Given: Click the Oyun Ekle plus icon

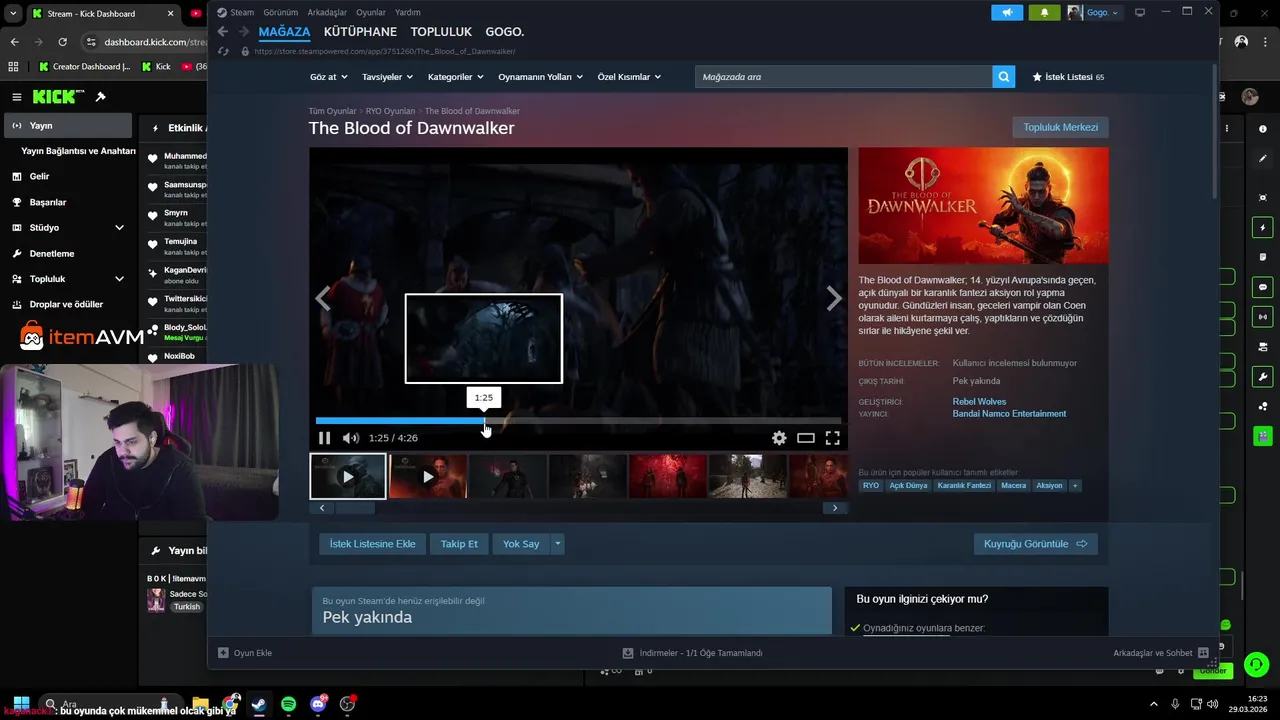Looking at the screenshot, I should [x=223, y=653].
